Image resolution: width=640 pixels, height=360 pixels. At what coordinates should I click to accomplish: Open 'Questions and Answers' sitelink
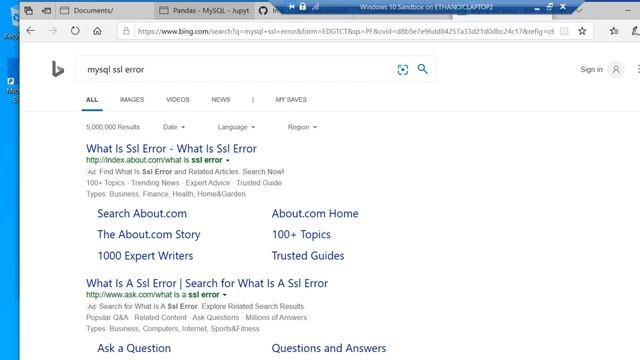point(329,348)
